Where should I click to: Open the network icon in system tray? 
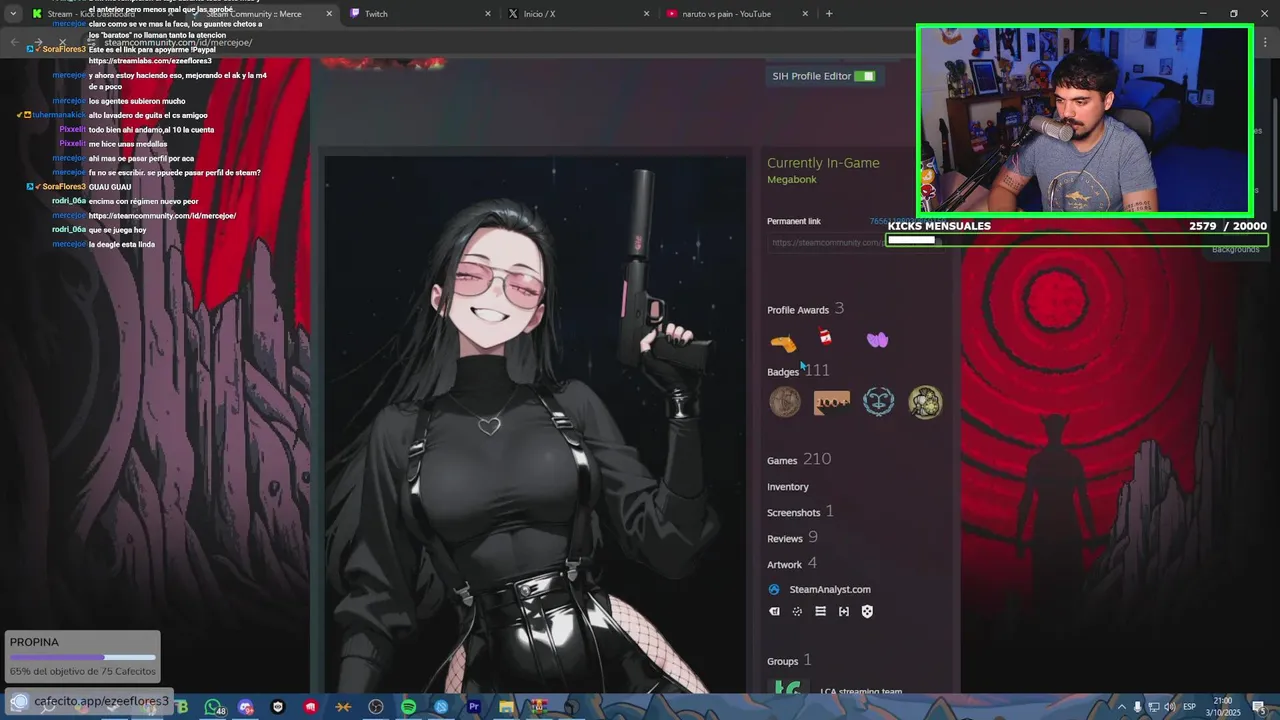pos(1153,707)
